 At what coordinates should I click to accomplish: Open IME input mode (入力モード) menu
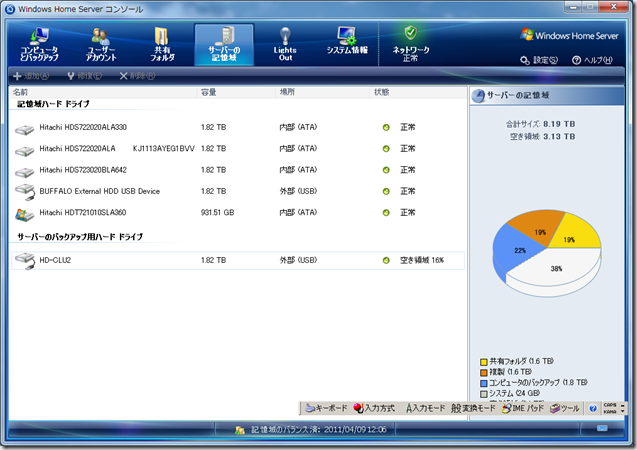tap(425, 408)
